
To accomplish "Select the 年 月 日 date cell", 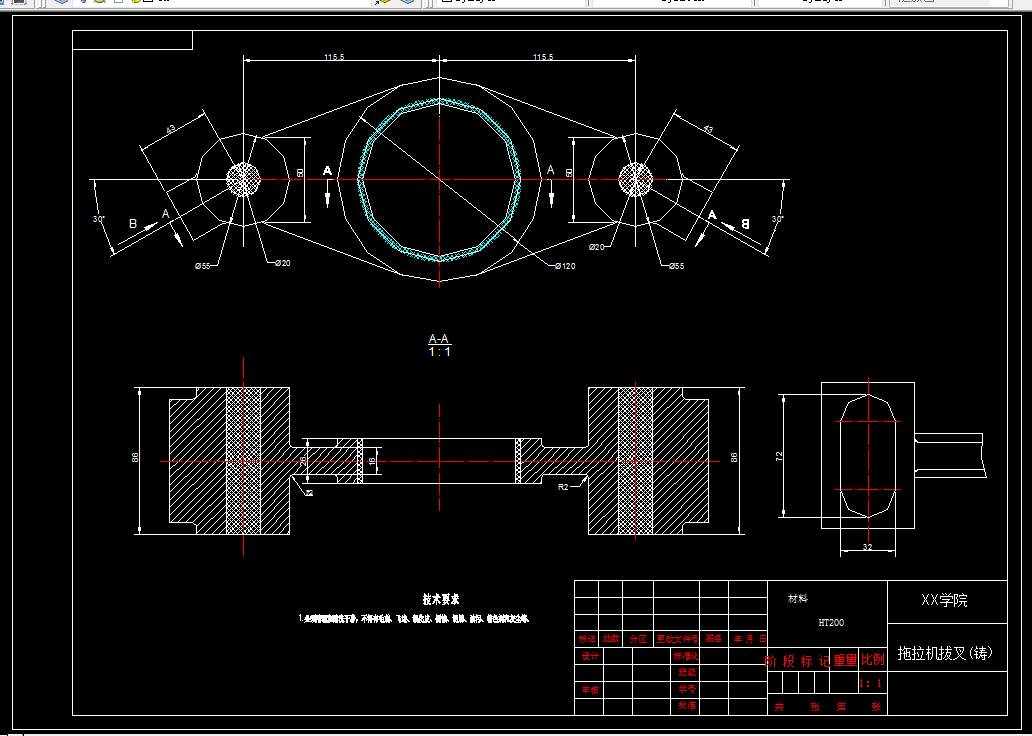I will click(x=750, y=639).
